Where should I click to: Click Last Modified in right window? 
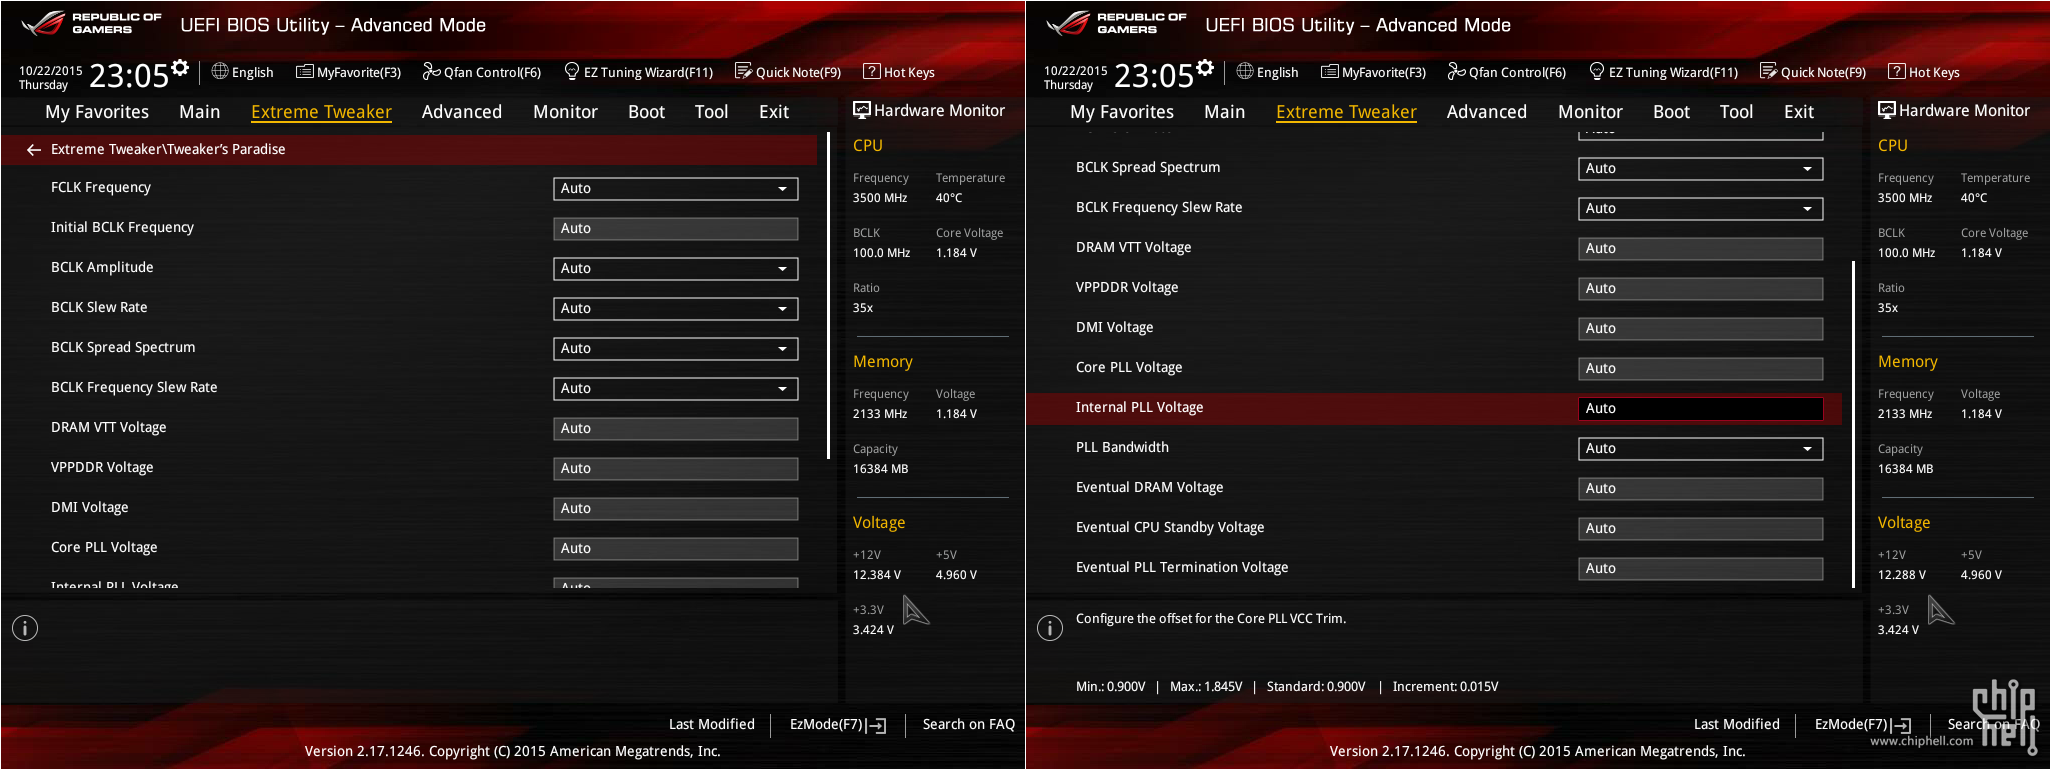pyautogui.click(x=1737, y=724)
